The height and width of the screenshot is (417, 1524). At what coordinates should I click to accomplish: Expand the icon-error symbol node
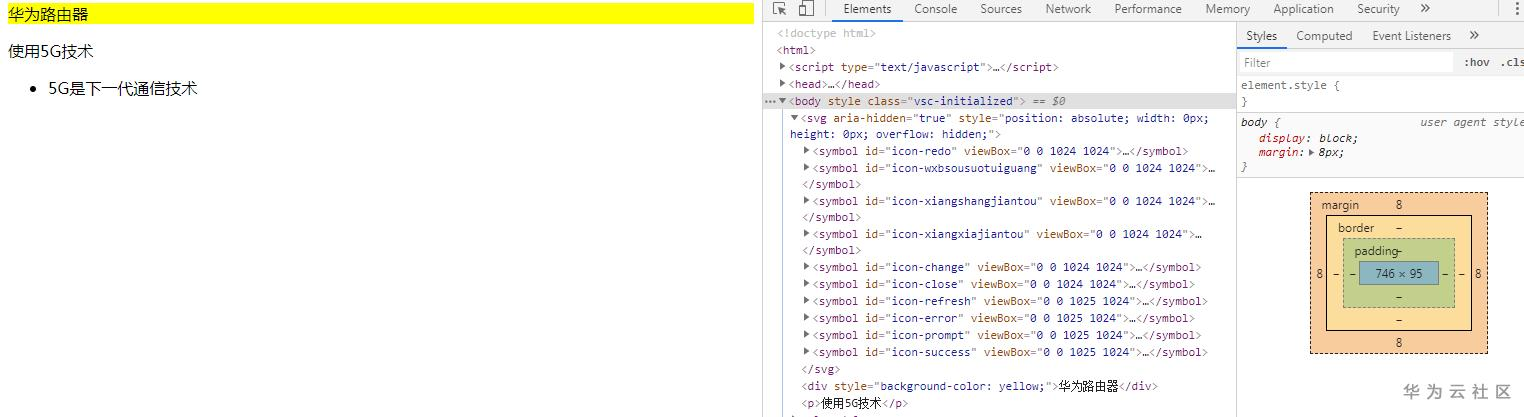click(808, 318)
